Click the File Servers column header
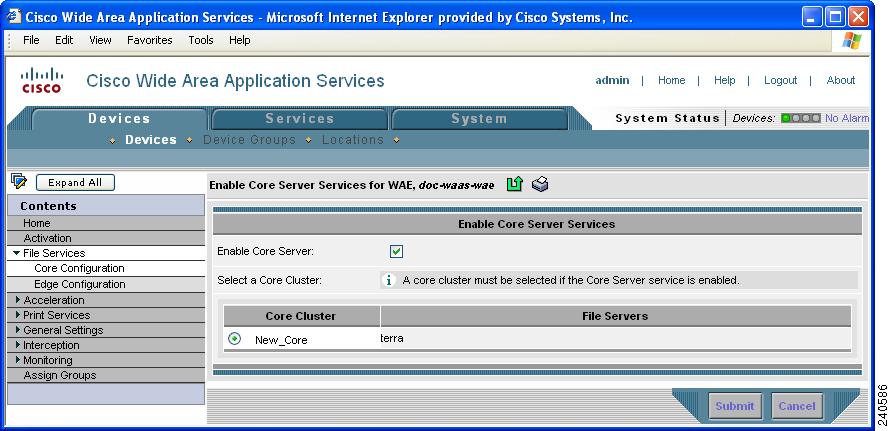This screenshot has height=431, width=890. coord(615,316)
